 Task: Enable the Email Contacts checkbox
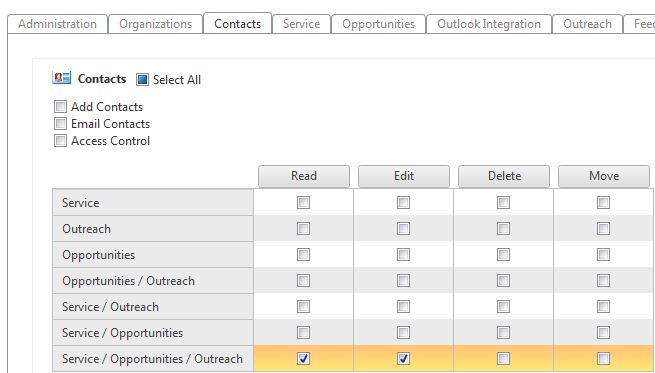[60, 124]
